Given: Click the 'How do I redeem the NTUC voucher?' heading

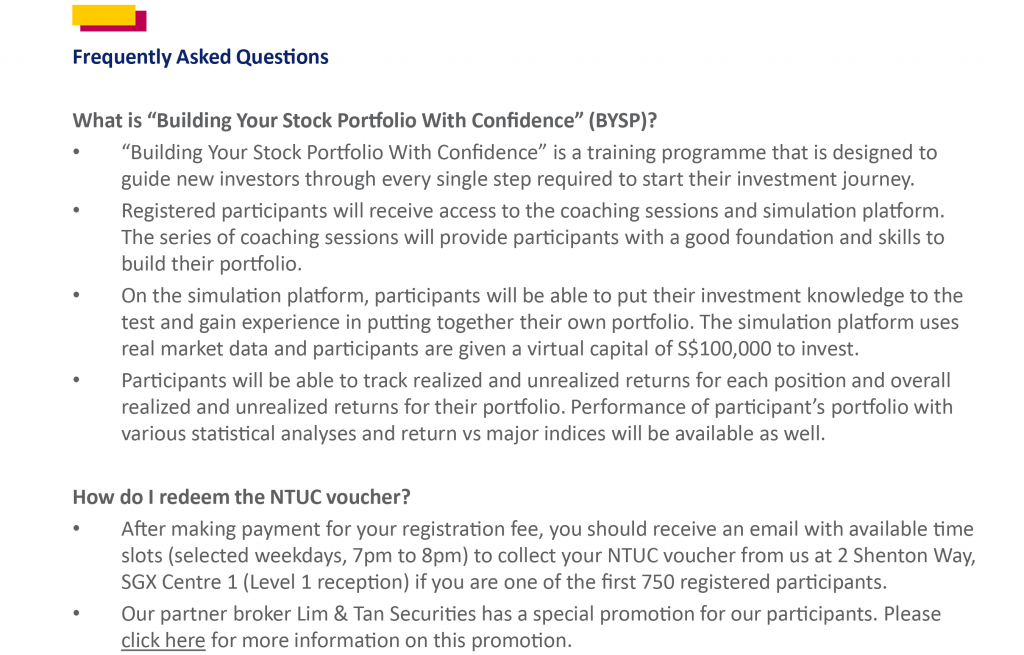Looking at the screenshot, I should click(x=242, y=498).
